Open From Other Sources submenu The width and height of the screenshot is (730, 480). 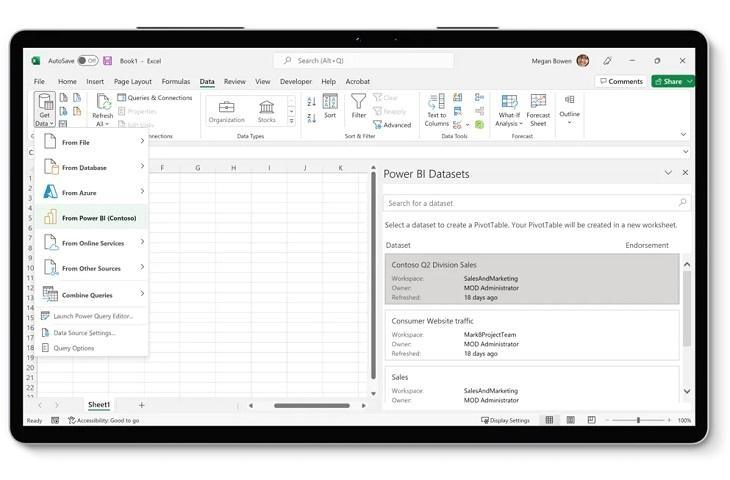(x=92, y=268)
